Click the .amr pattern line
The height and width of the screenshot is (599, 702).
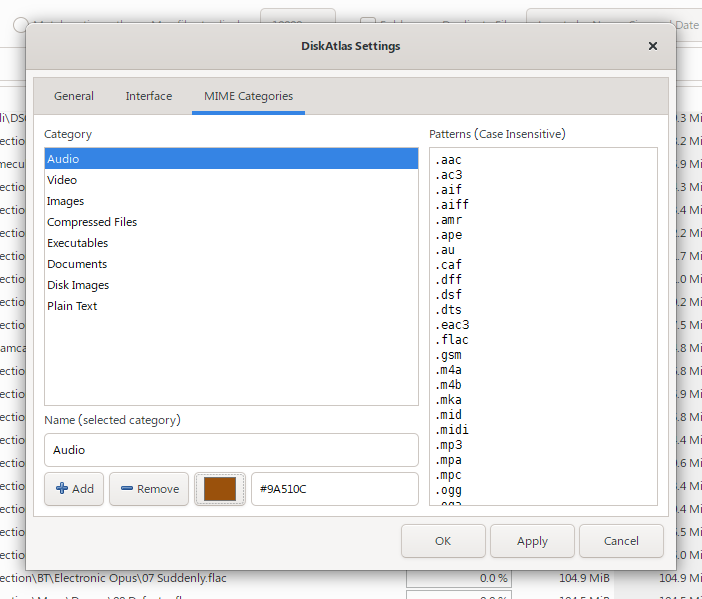tap(448, 220)
